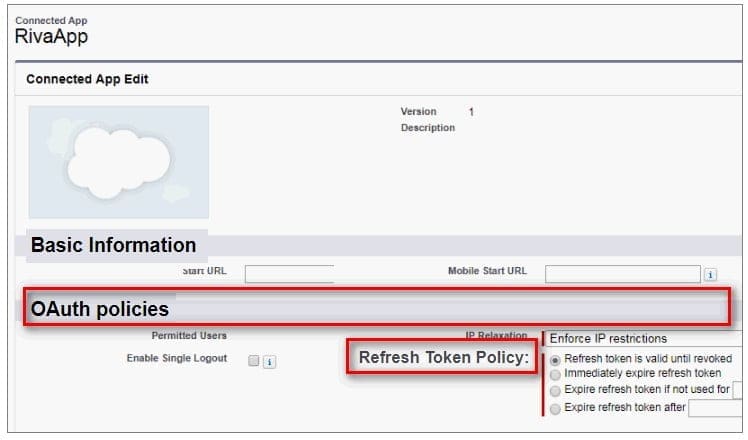The height and width of the screenshot is (440, 748).
Task: Click the RivaApp page title
Action: coord(52,36)
